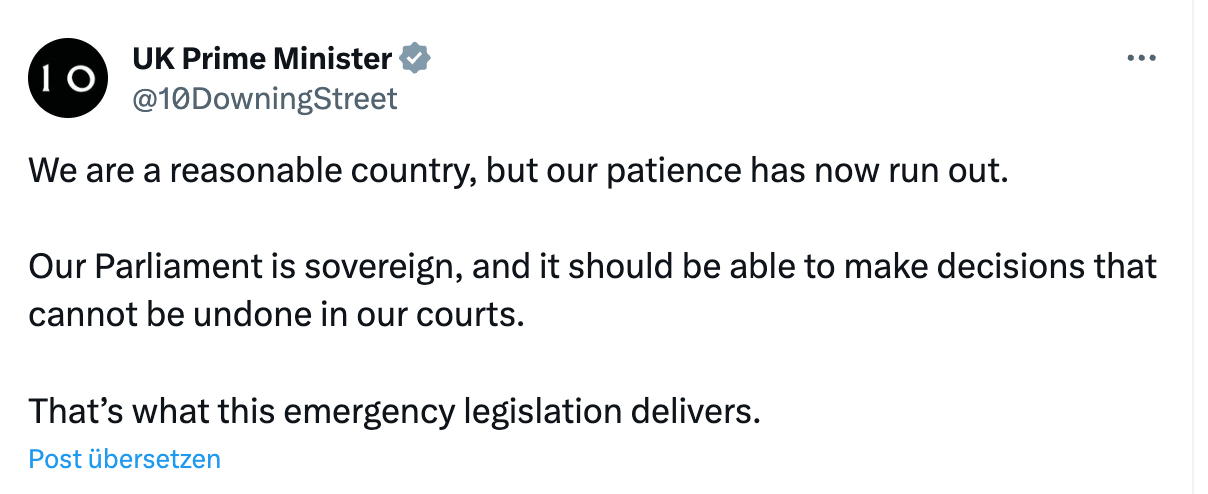The image size is (1208, 494).
Task: Click 'That's what this emergency legislation delivers.'
Action: (395, 410)
